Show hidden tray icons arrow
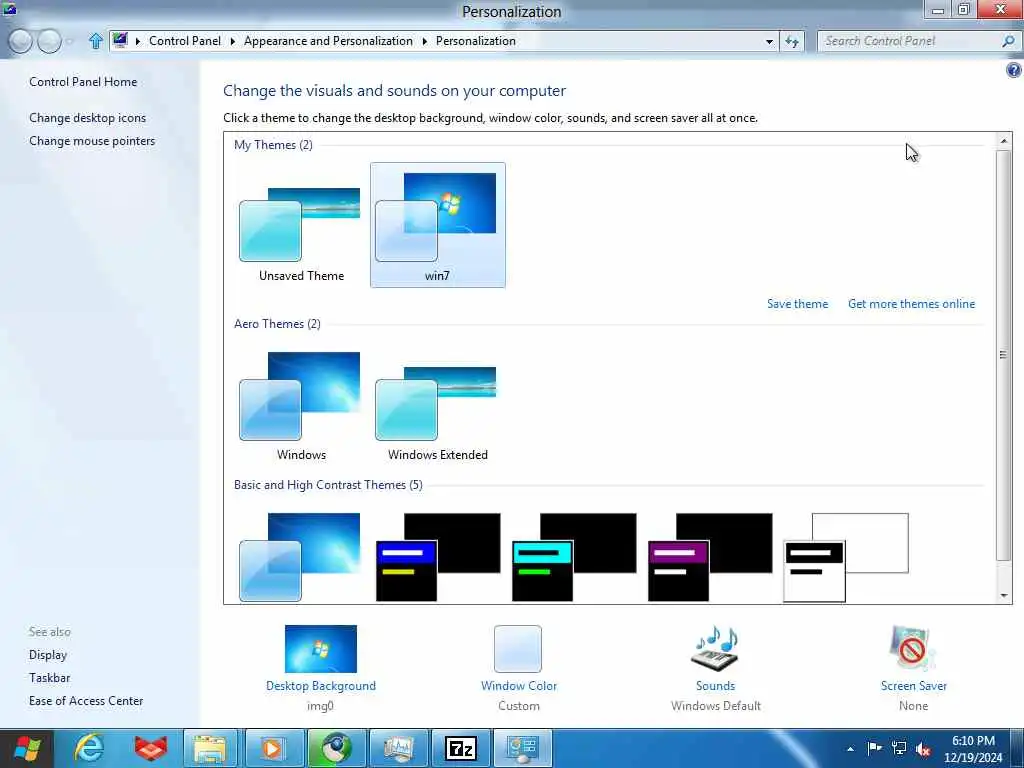Viewport: 1024px width, 768px height. click(x=850, y=749)
